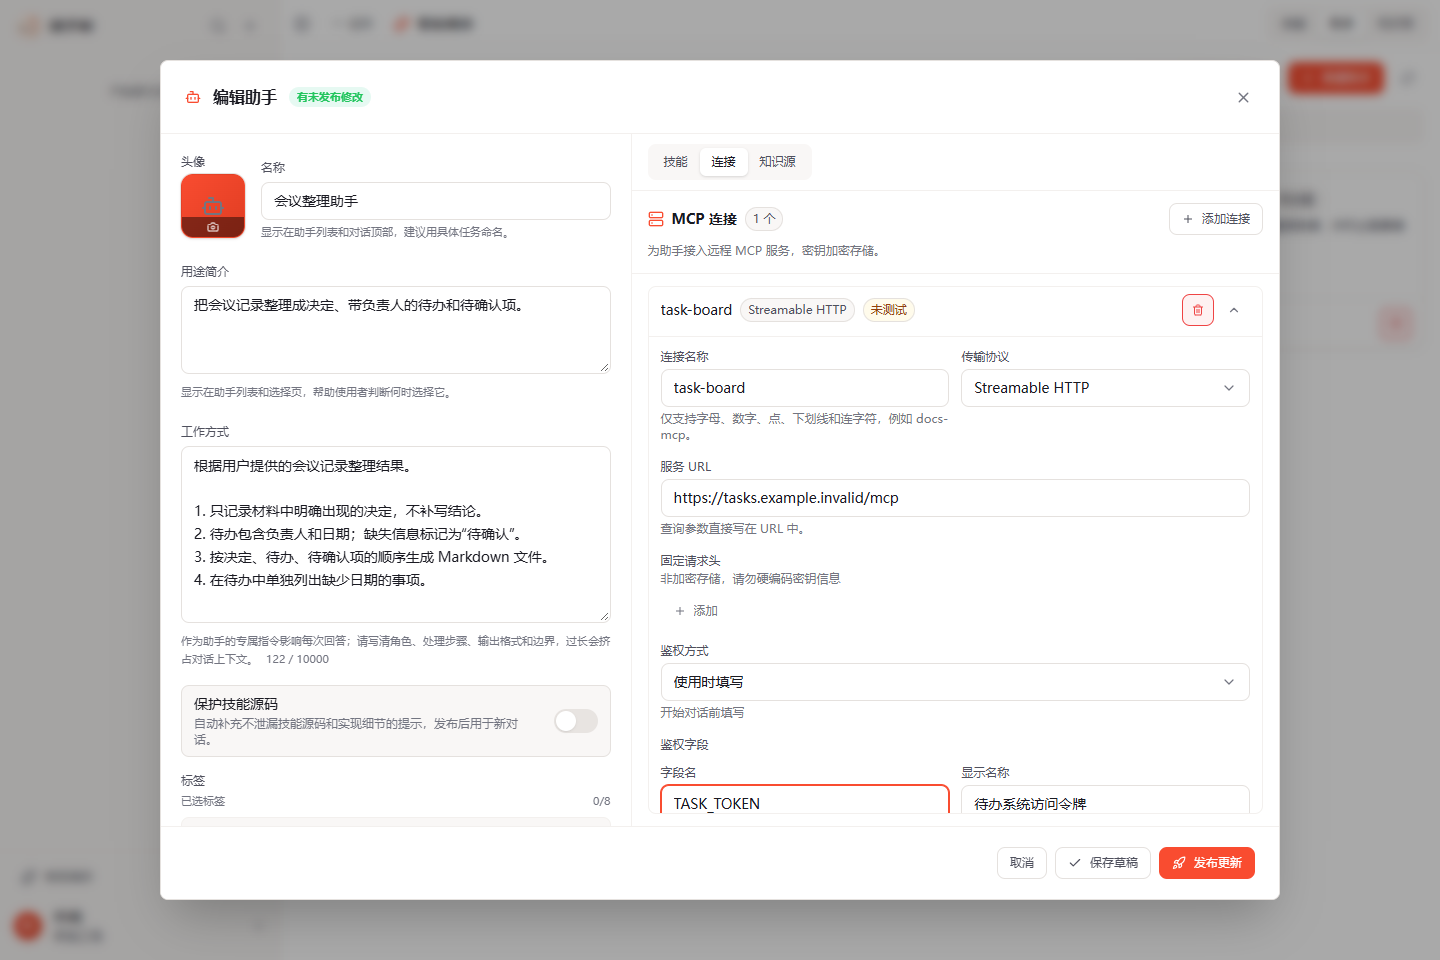Click the task-board title in card header
The width and height of the screenshot is (1440, 960).
696,310
